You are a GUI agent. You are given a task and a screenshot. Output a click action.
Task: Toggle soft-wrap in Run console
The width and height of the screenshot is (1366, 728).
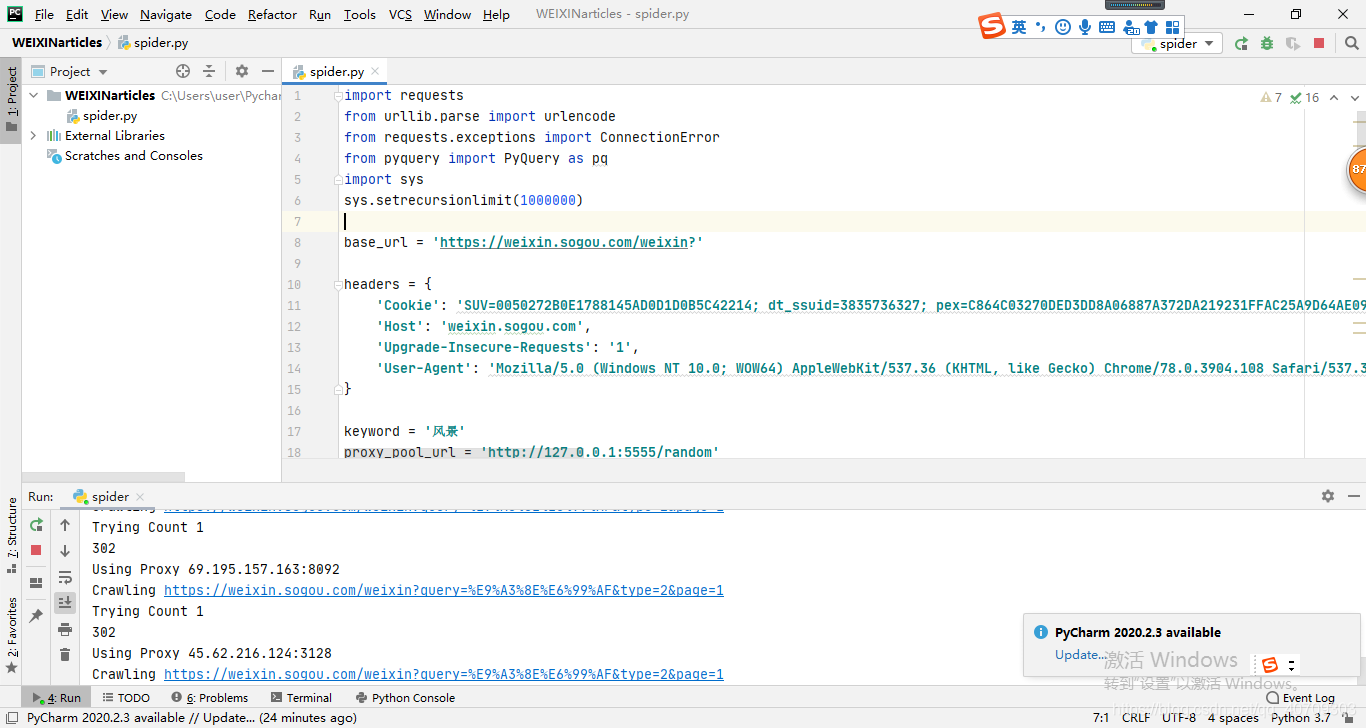click(65, 577)
